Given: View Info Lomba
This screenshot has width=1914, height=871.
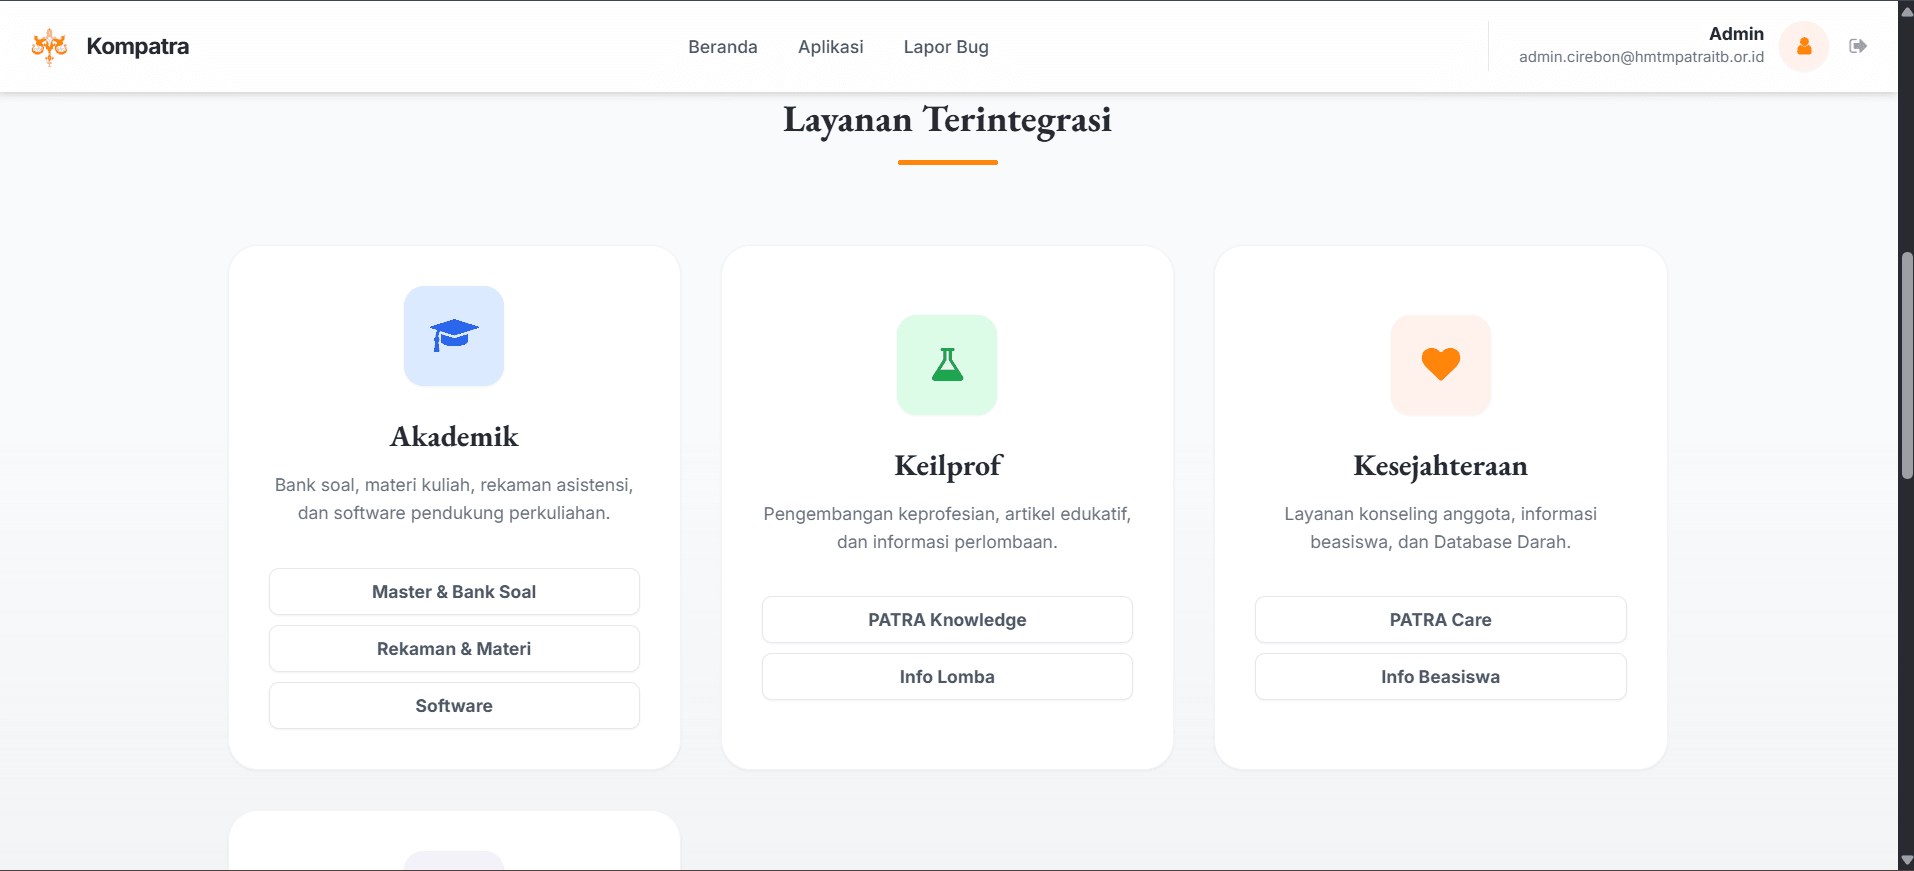Looking at the screenshot, I should [947, 677].
